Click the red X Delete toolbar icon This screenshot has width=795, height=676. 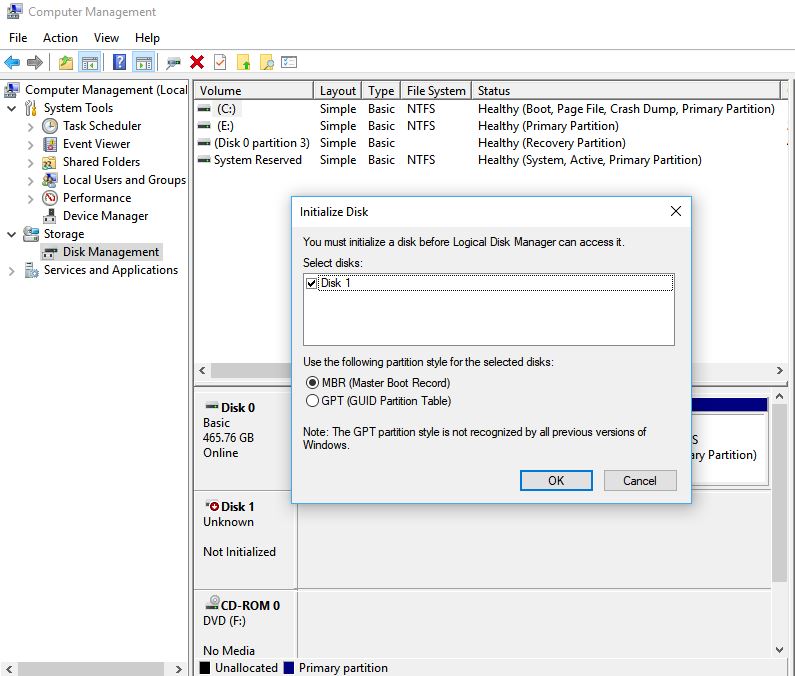point(197,62)
